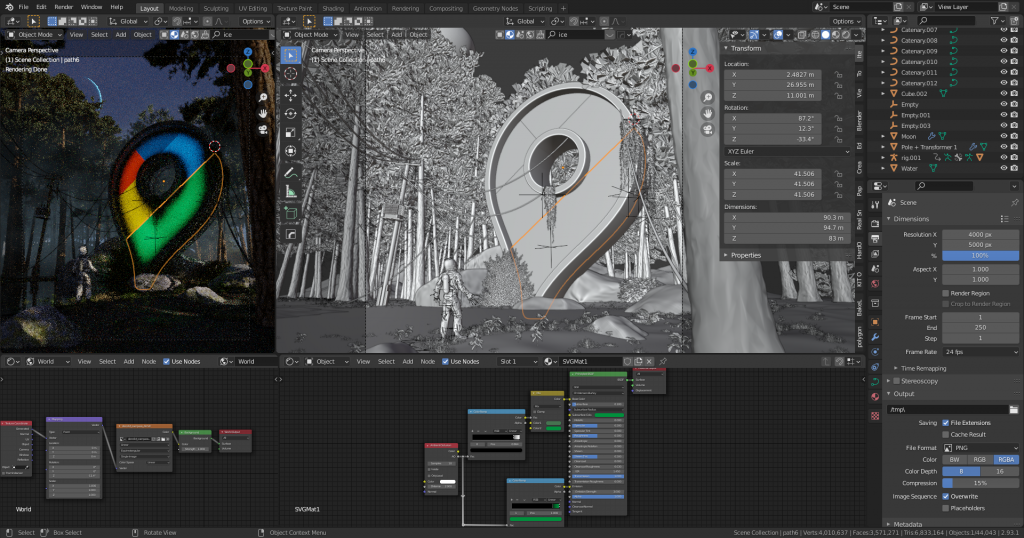Screen dimensions: 1024x538
Task: Switch to the UV Editing workspace tab
Action: click(x=252, y=8)
